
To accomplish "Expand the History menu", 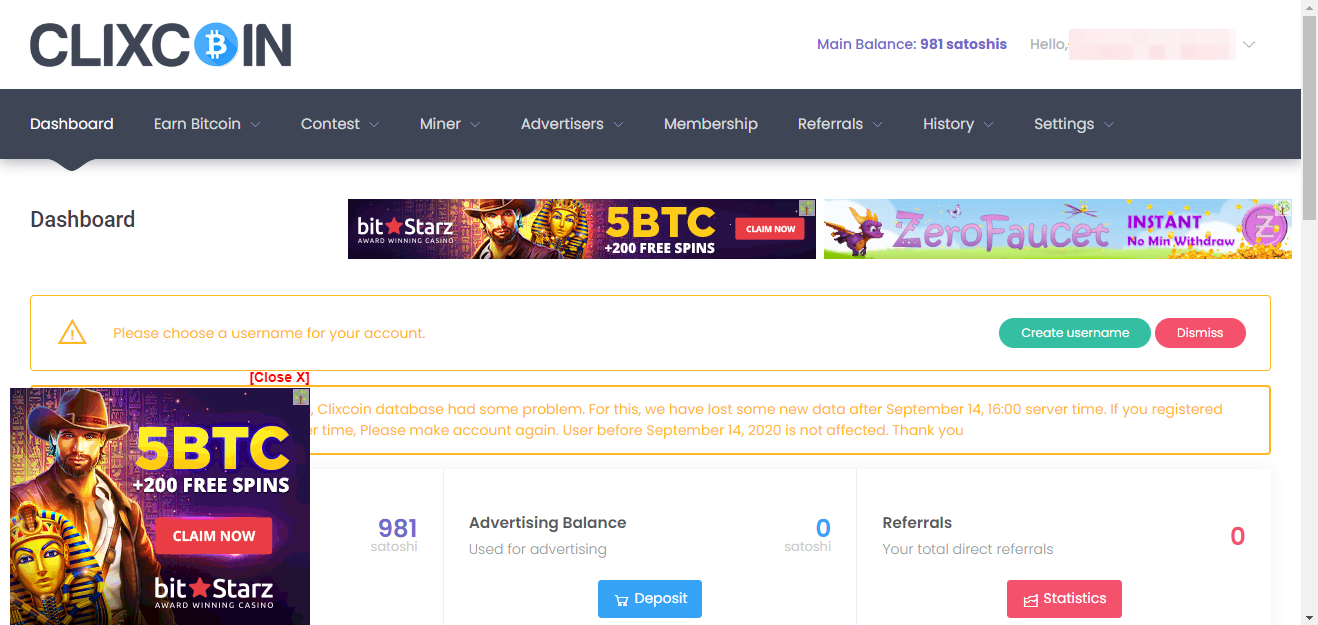I will [958, 124].
